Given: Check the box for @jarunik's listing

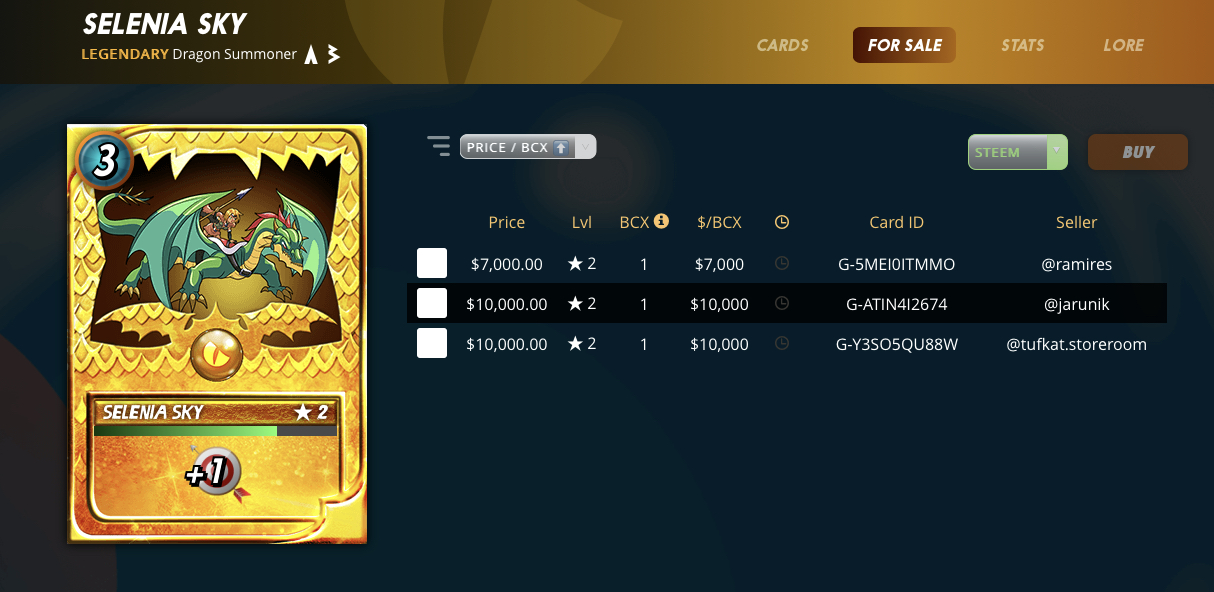Looking at the screenshot, I should 432,303.
